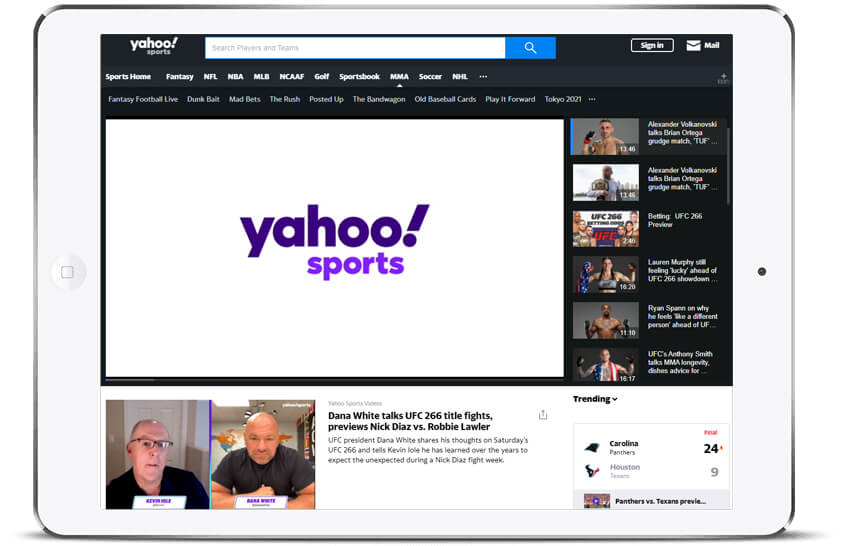Open the MLB tab

tap(262, 77)
